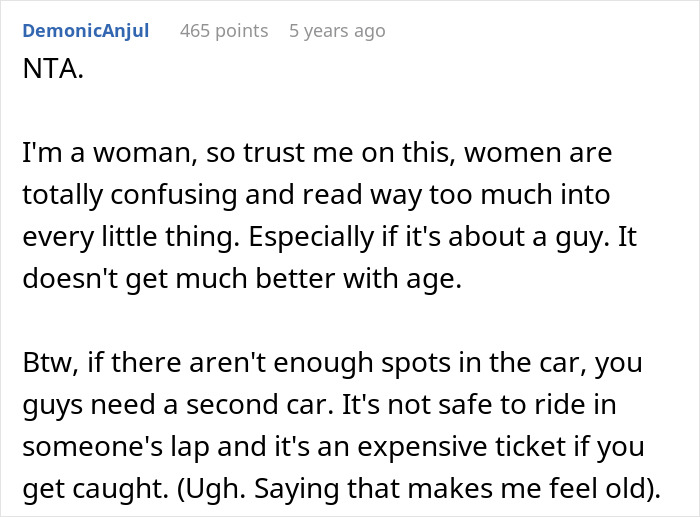
Task: Open DemonicAnjul's user profile link
Action: (x=86, y=31)
